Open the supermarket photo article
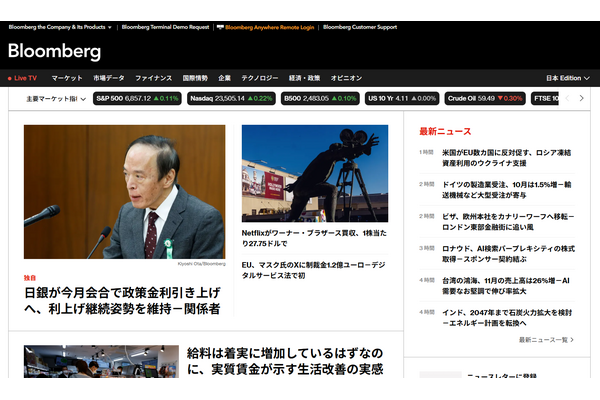This screenshot has height=400, width=600. (101, 361)
